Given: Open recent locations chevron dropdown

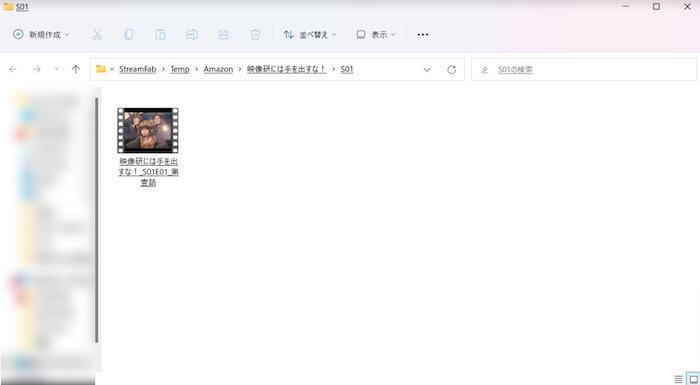Looking at the screenshot, I should click(57, 69).
